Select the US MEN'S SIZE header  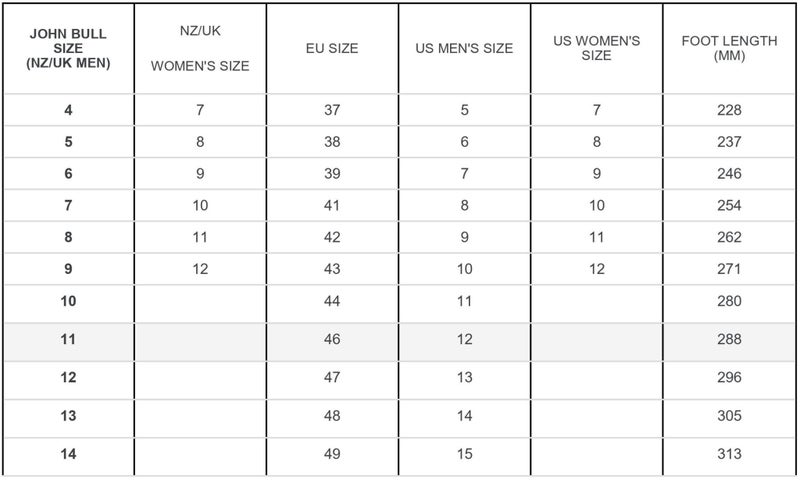pos(464,48)
